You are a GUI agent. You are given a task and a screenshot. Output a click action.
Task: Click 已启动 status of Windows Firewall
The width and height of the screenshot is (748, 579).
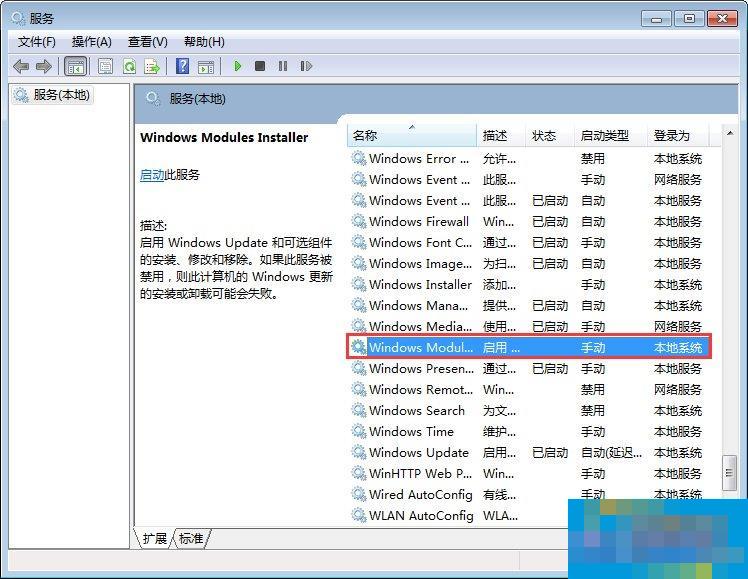(x=550, y=221)
